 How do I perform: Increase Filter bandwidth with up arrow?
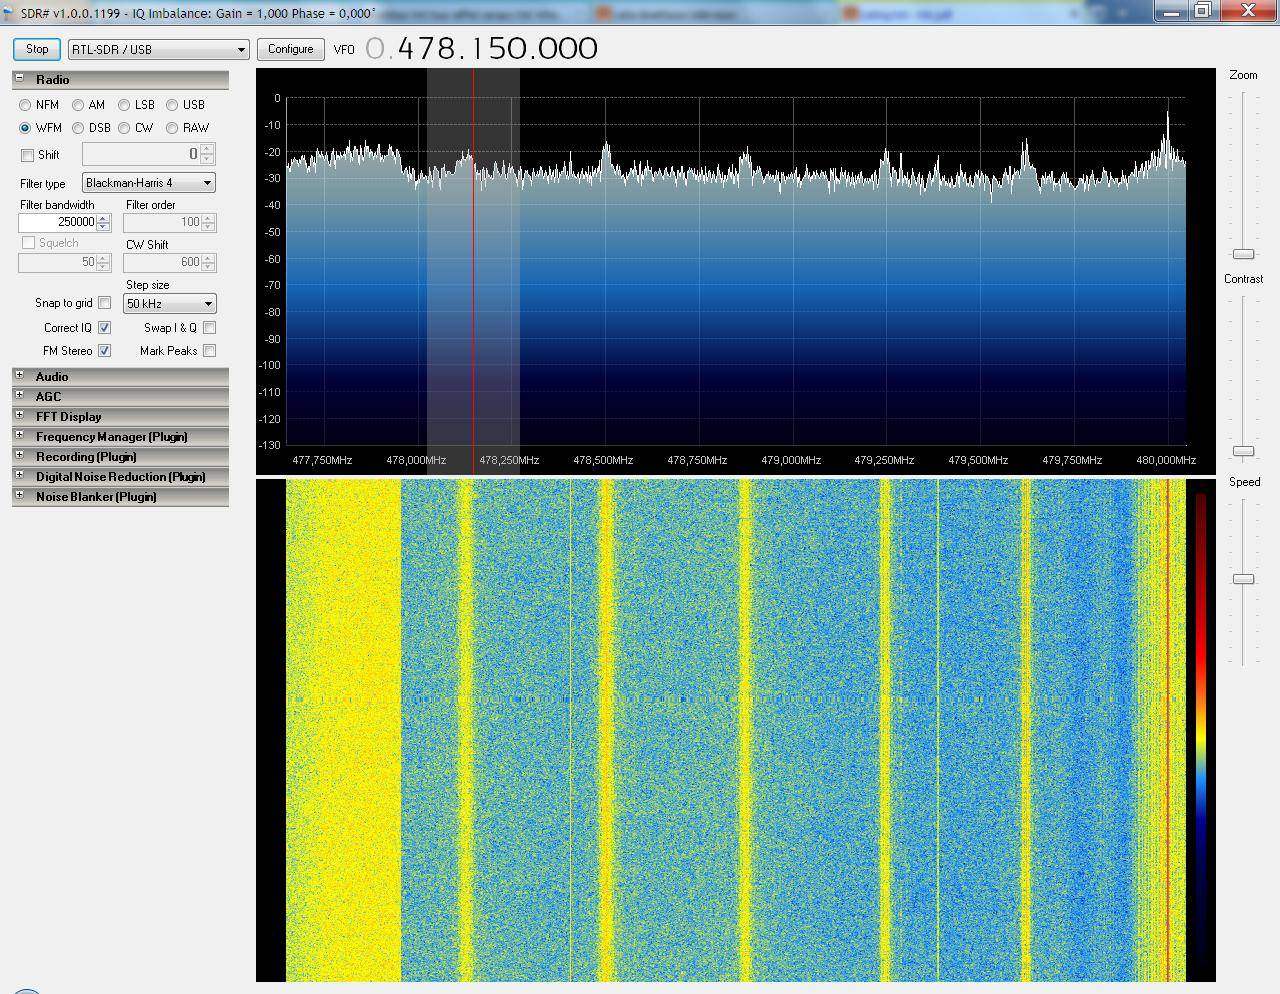tap(103, 219)
